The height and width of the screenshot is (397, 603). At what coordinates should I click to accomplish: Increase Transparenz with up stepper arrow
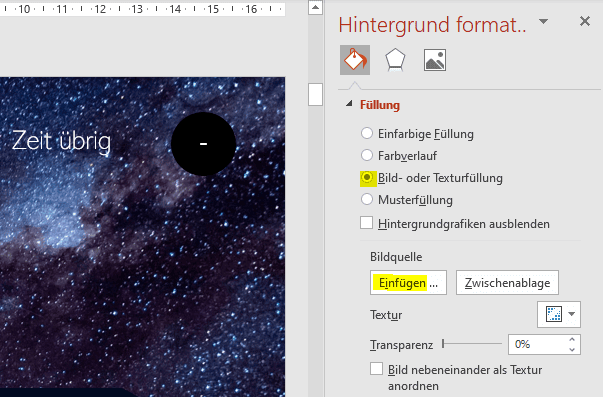[x=572, y=340]
